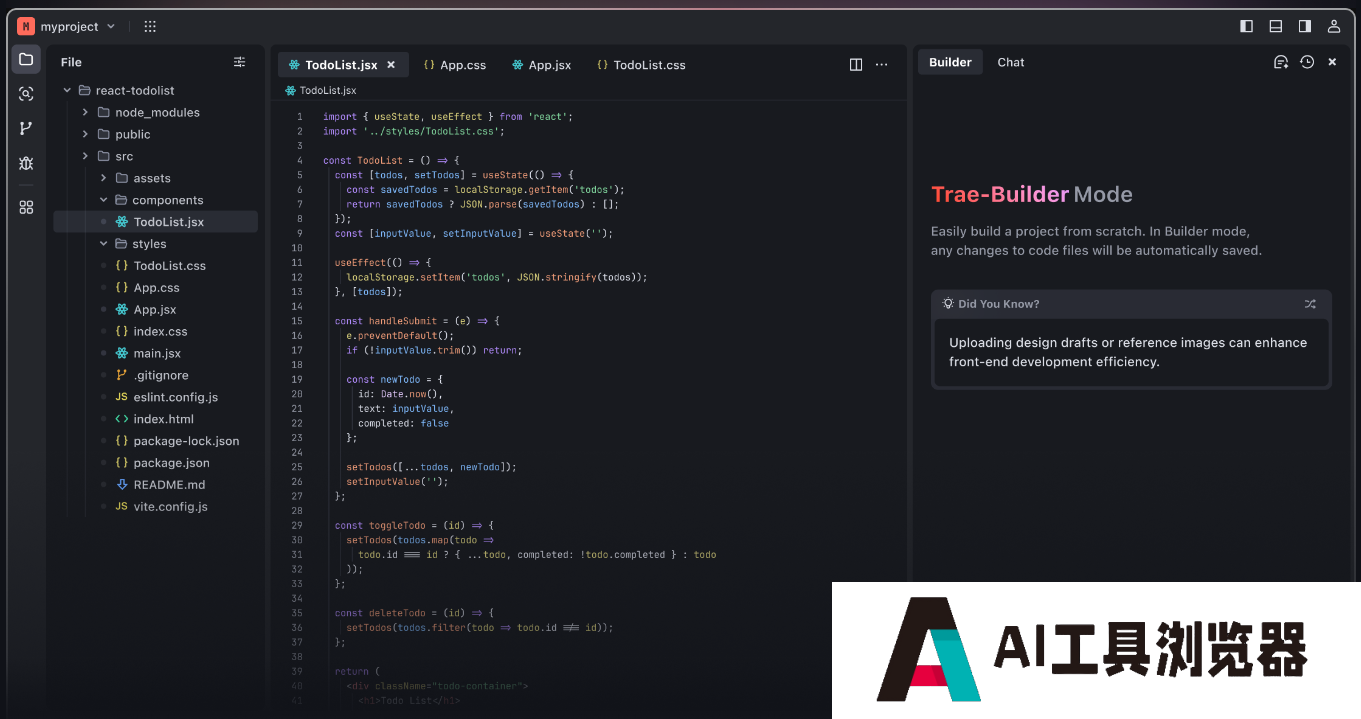
Task: Select TodoList.jsx in the file tree
Action: coord(155,222)
